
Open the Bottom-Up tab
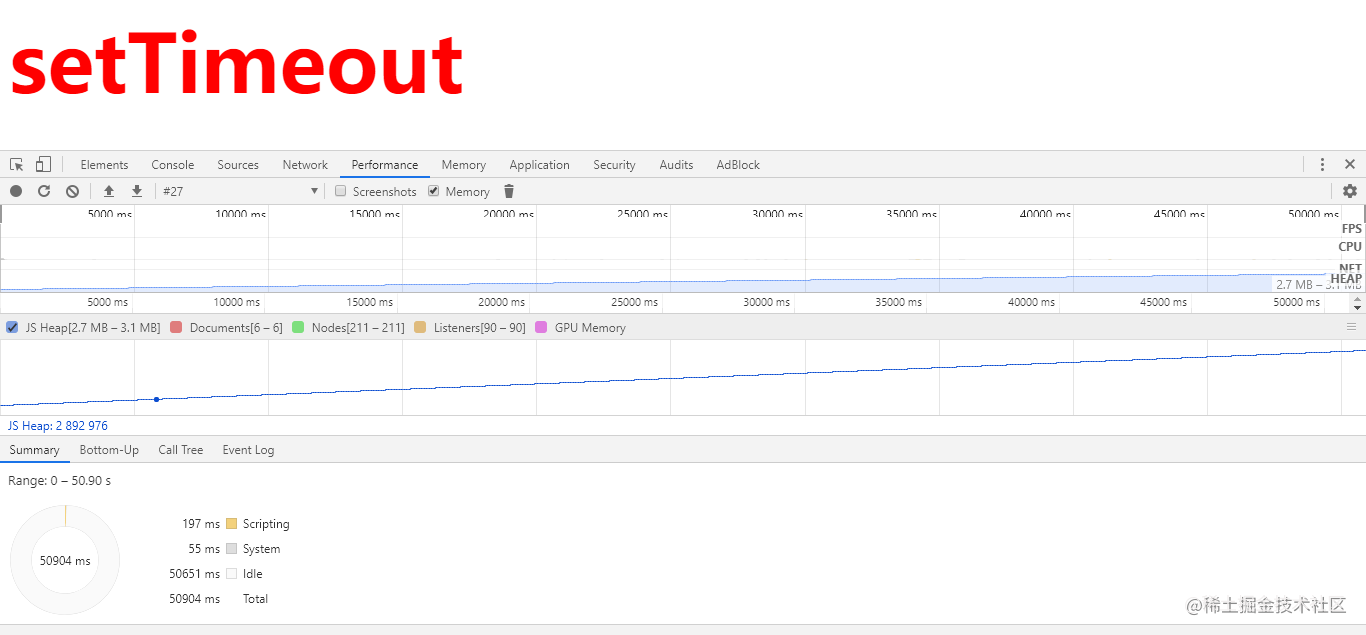(x=109, y=450)
